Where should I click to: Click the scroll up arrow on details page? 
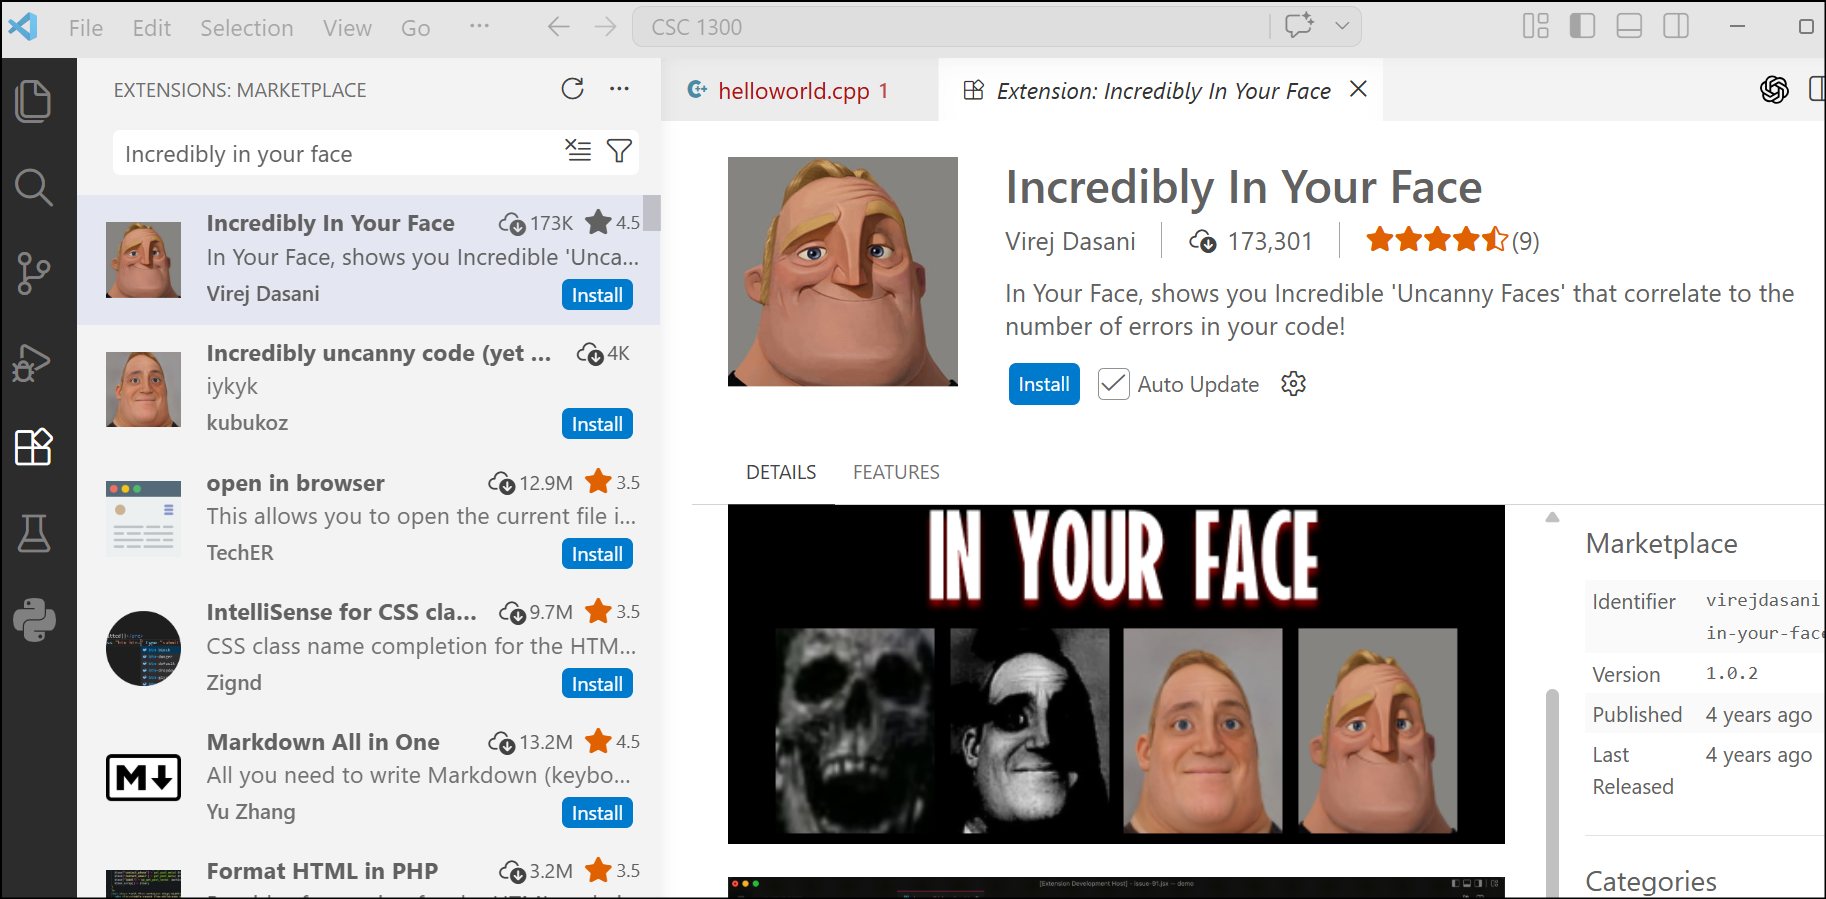click(x=1552, y=517)
